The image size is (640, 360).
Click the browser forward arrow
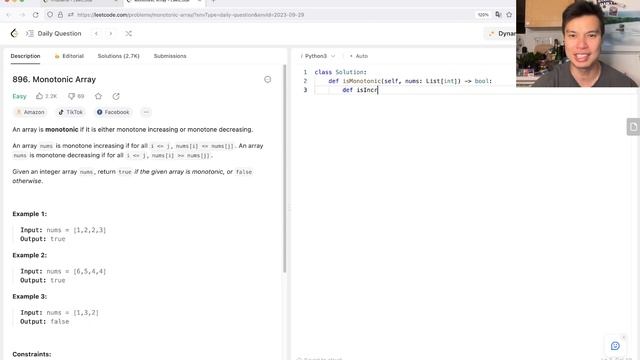click(x=22, y=15)
